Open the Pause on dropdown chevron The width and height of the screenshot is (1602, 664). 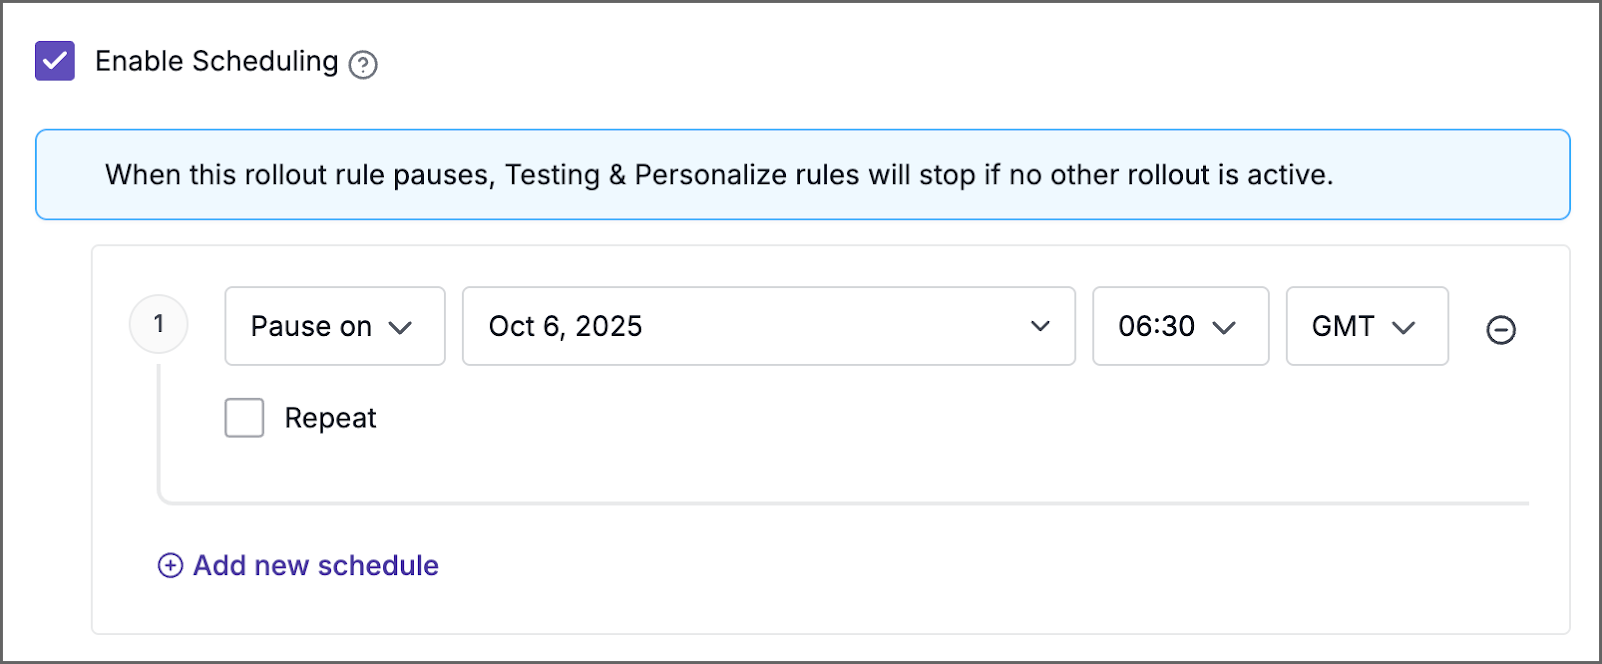point(404,326)
